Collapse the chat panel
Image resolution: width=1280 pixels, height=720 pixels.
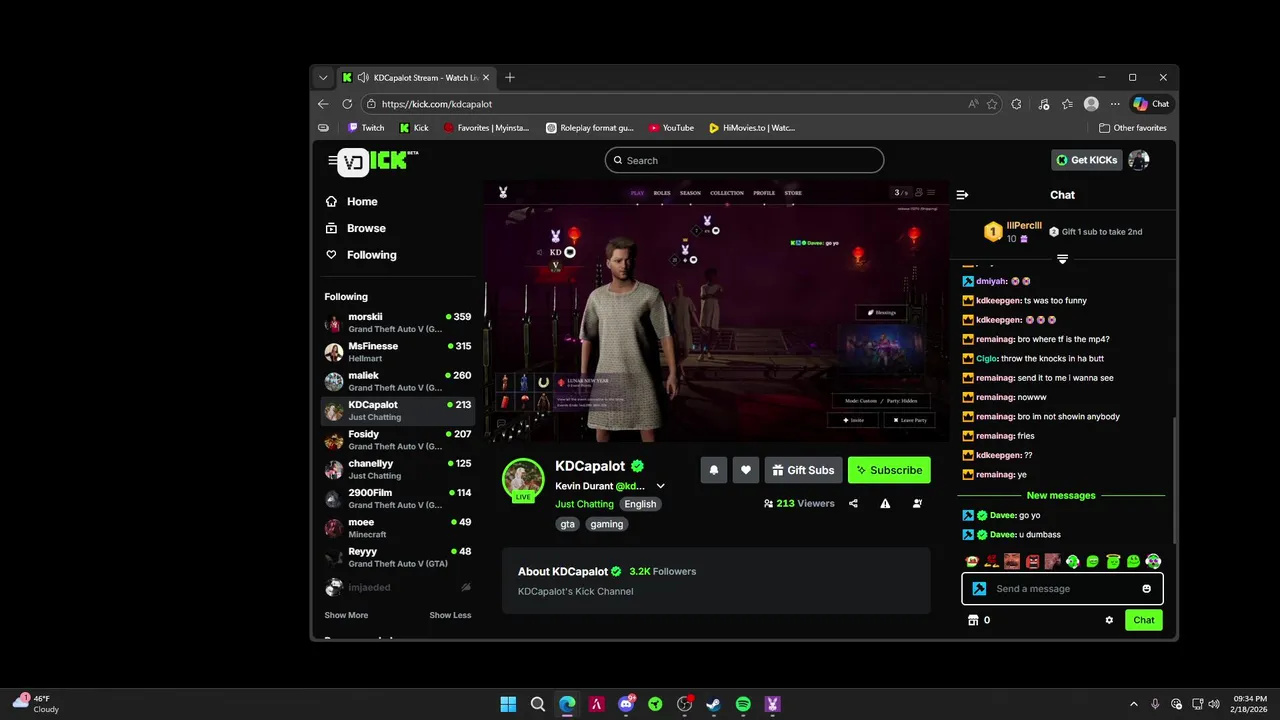962,195
